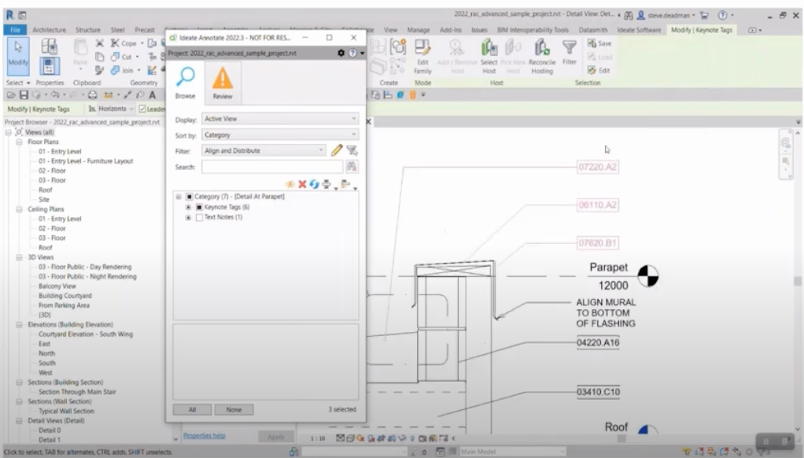Open the Ideate Software ribbon tab
The image size is (804, 458).
pos(639,30)
